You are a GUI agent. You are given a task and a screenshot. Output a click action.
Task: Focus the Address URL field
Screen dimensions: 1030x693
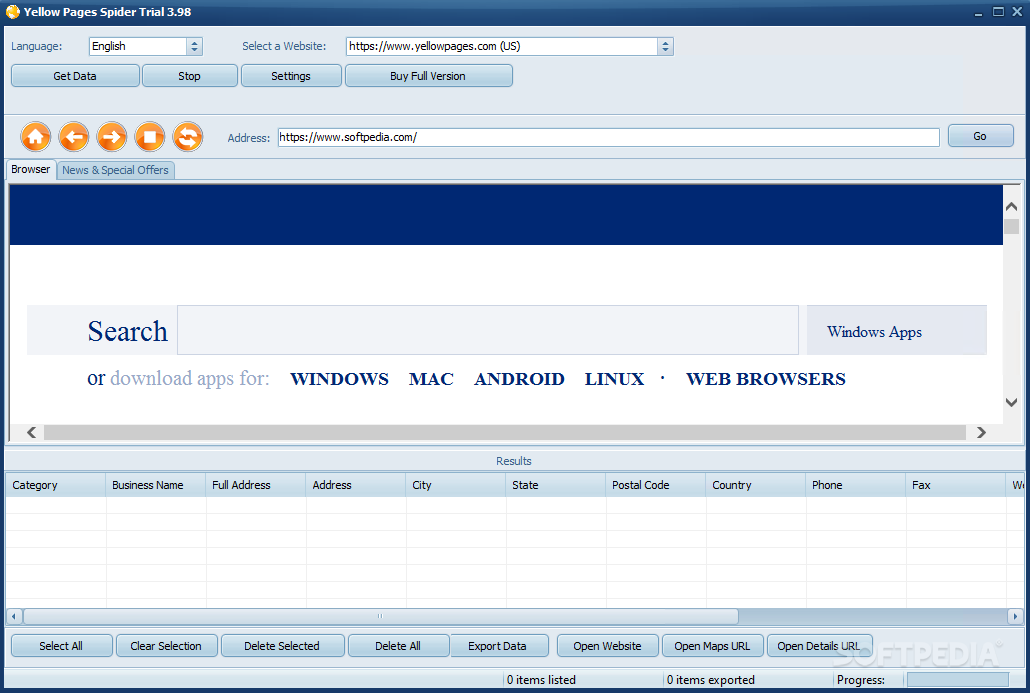pyautogui.click(x=608, y=137)
